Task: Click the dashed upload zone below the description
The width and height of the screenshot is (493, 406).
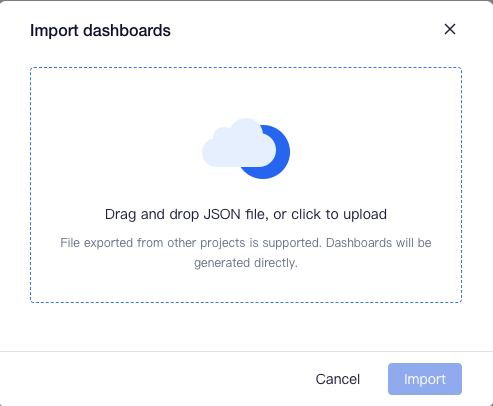Action: [246, 286]
